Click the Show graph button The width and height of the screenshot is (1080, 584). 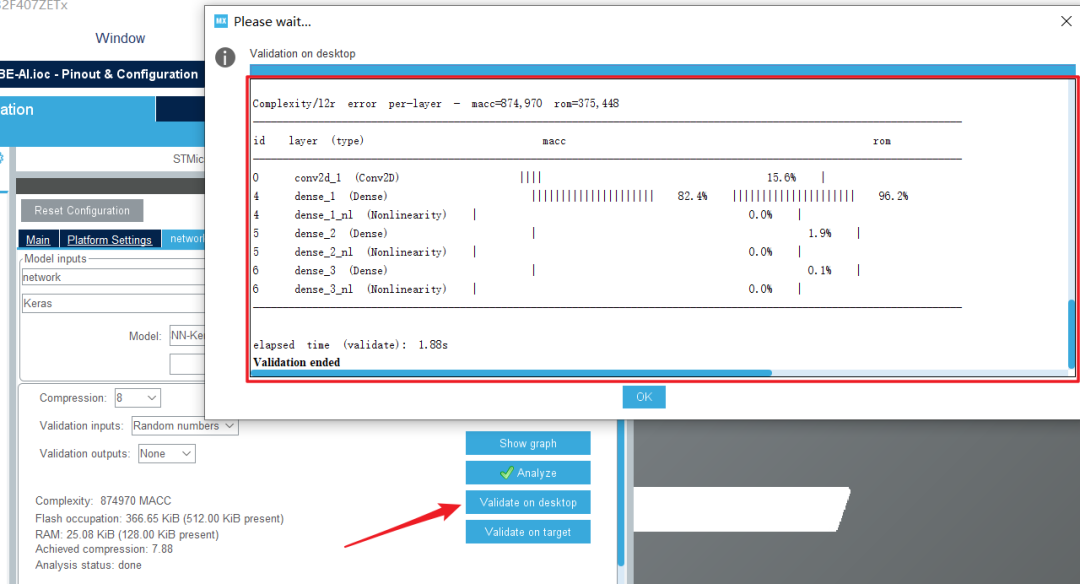(528, 444)
